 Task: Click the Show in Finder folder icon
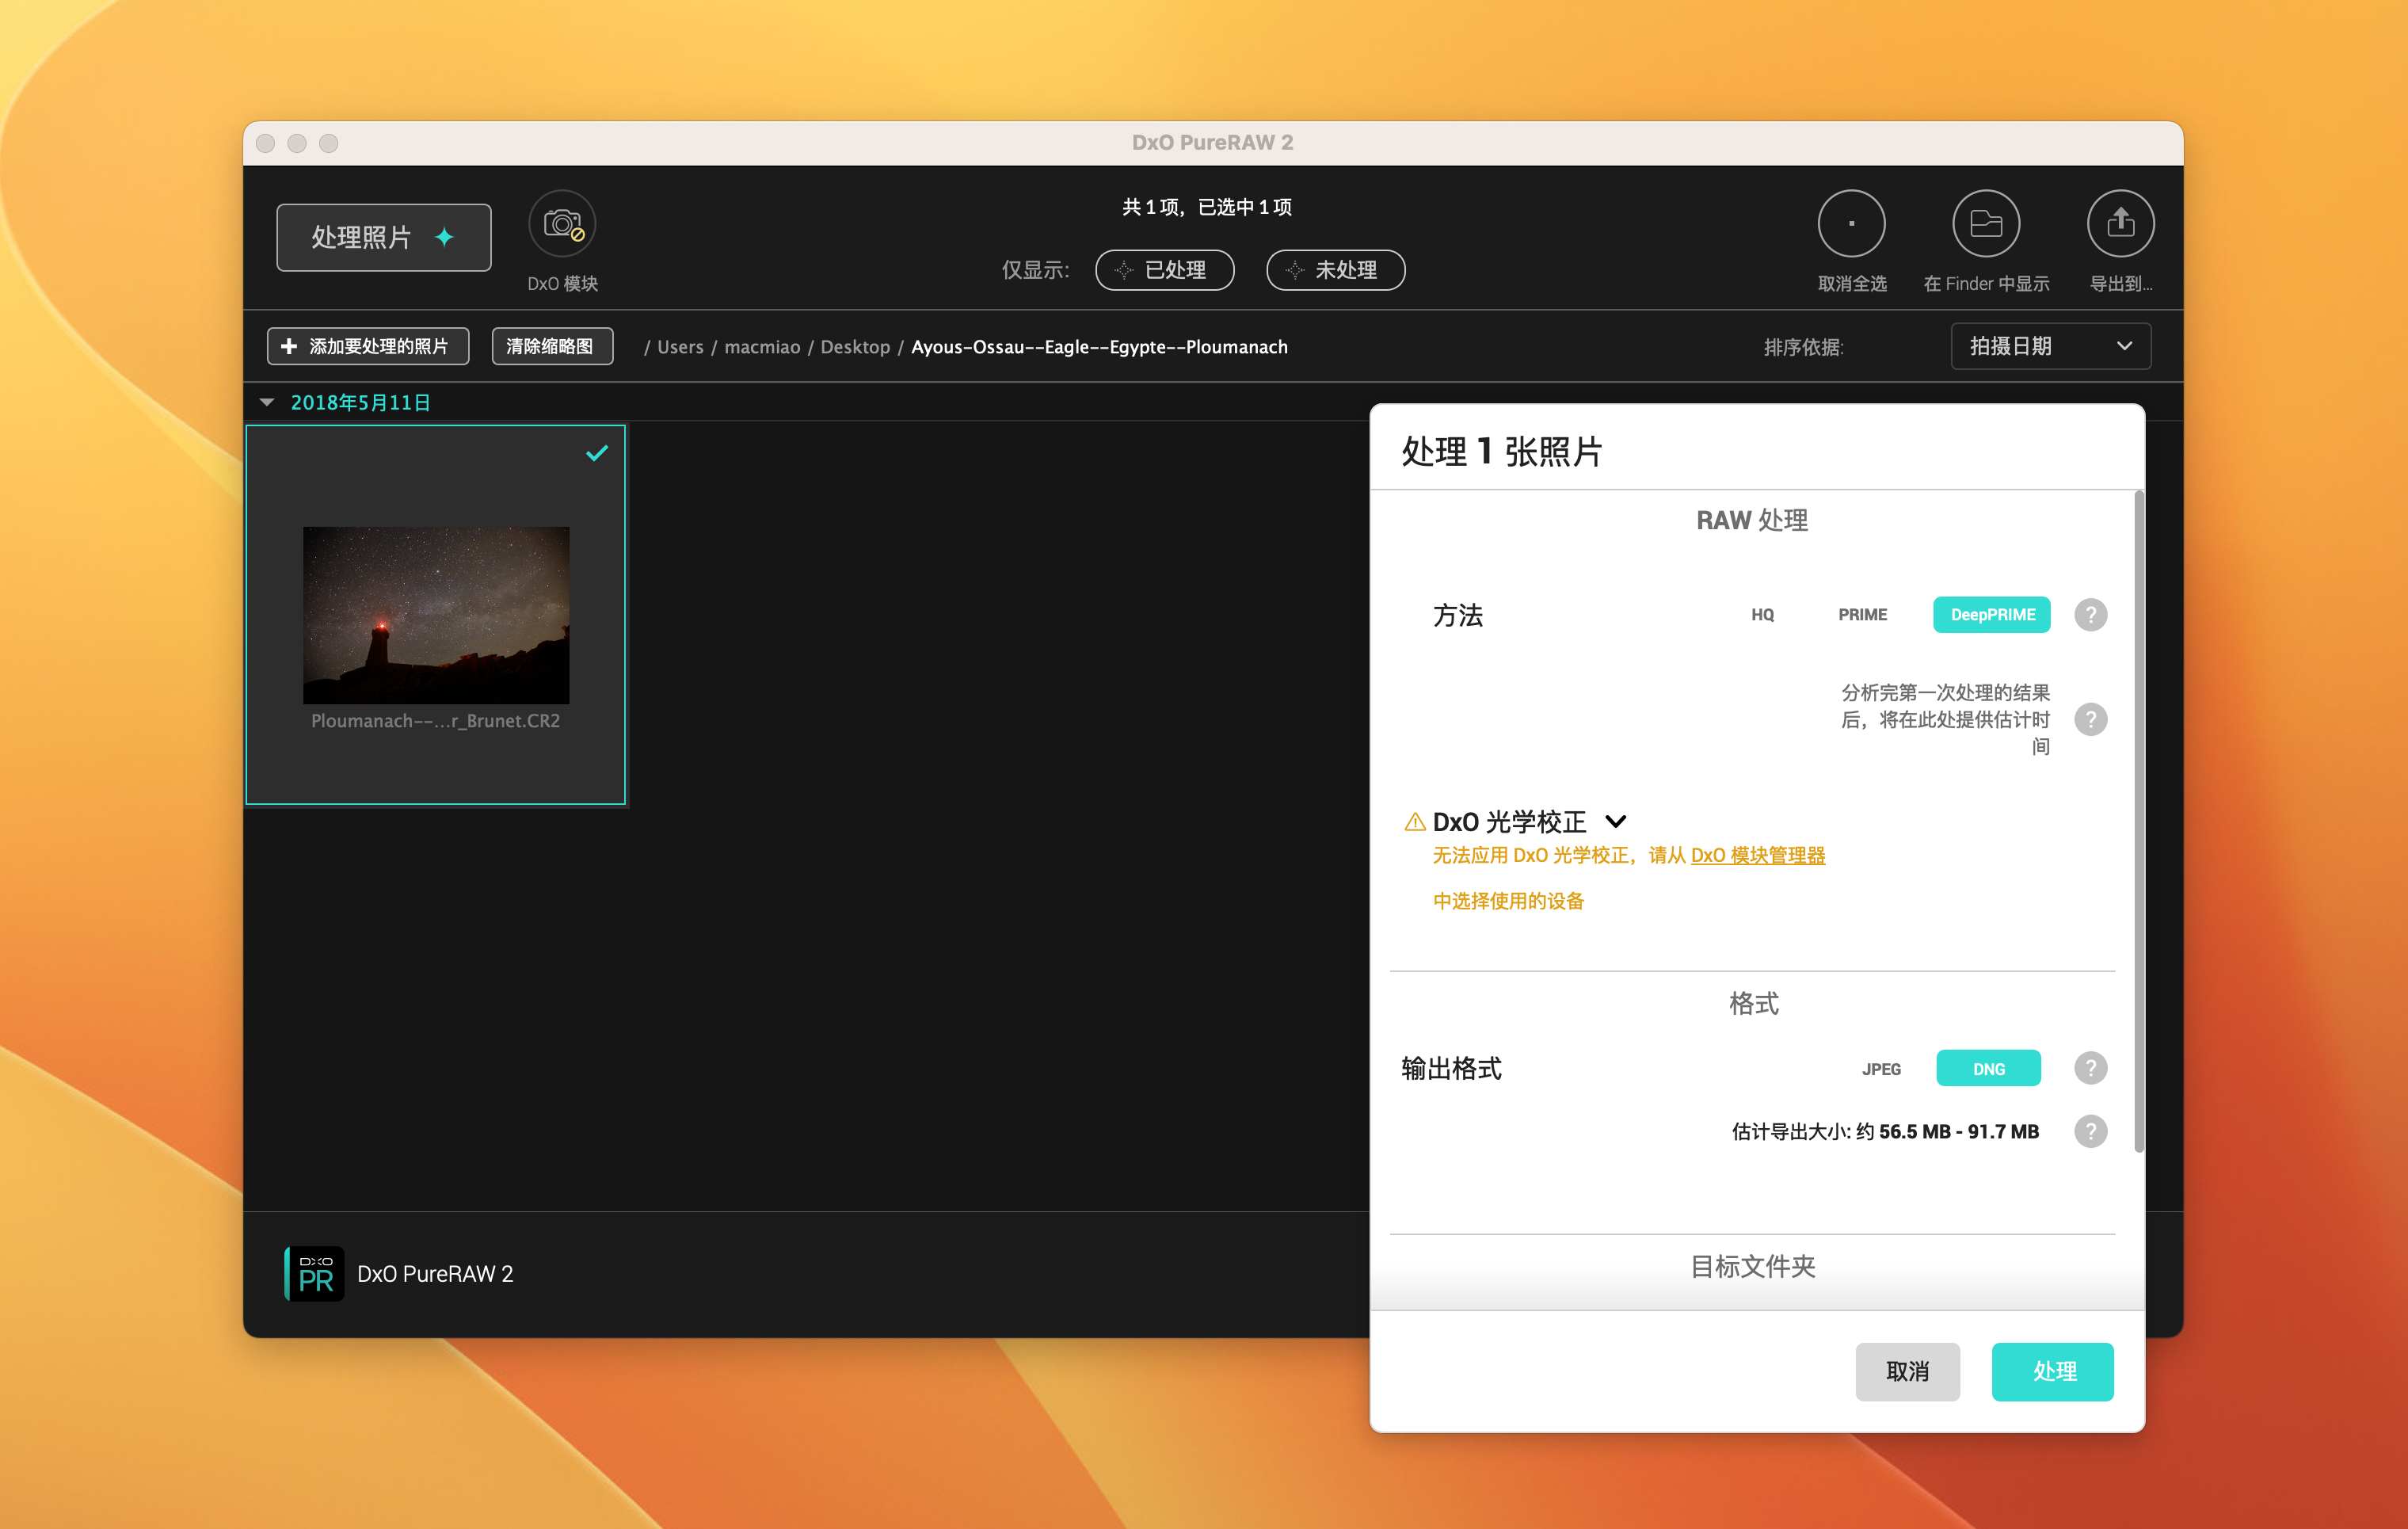pos(1986,224)
